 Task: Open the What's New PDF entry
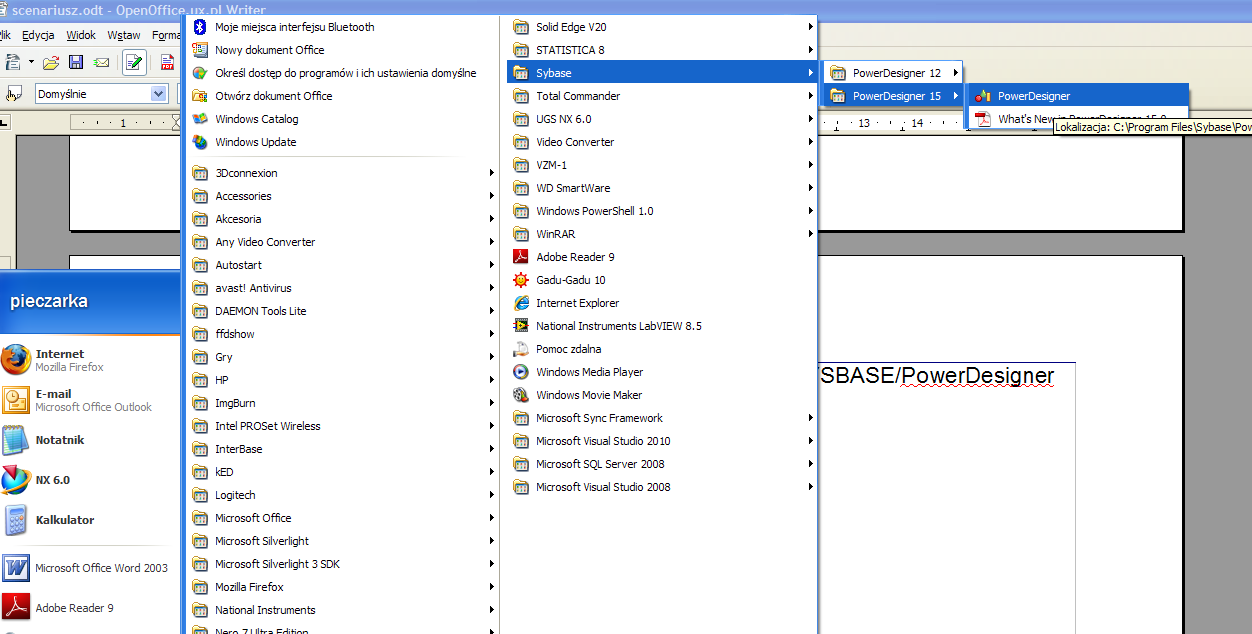1077,119
